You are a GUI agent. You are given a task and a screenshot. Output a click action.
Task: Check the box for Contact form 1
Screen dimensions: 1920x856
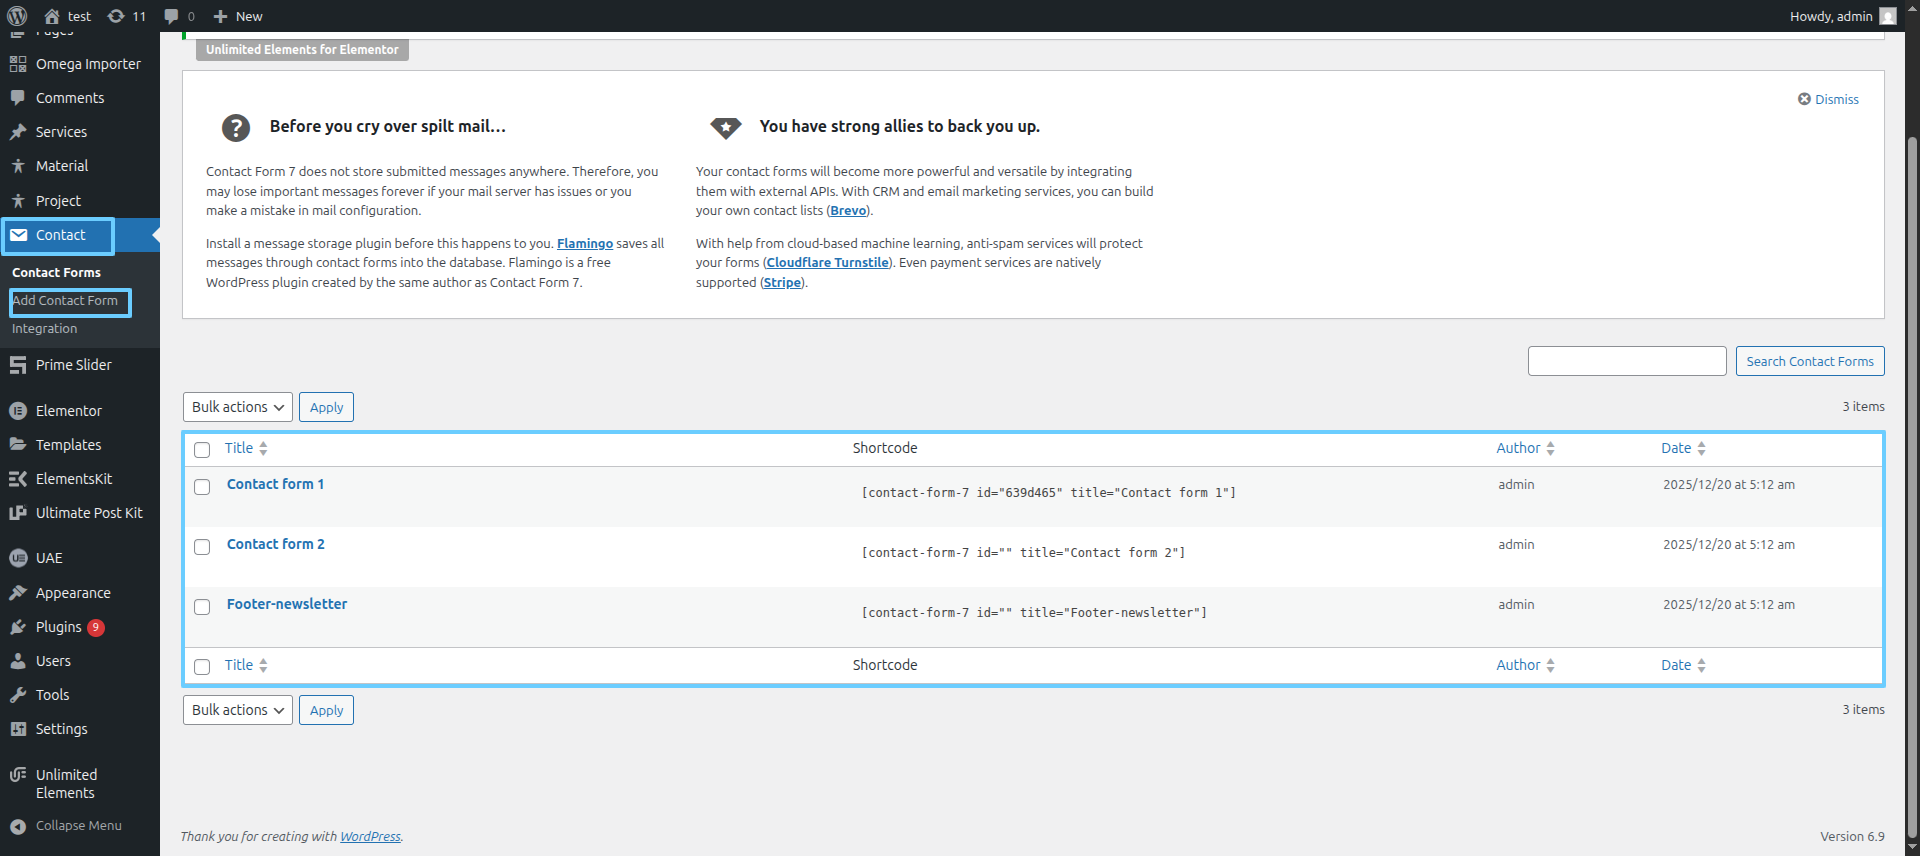click(x=202, y=487)
